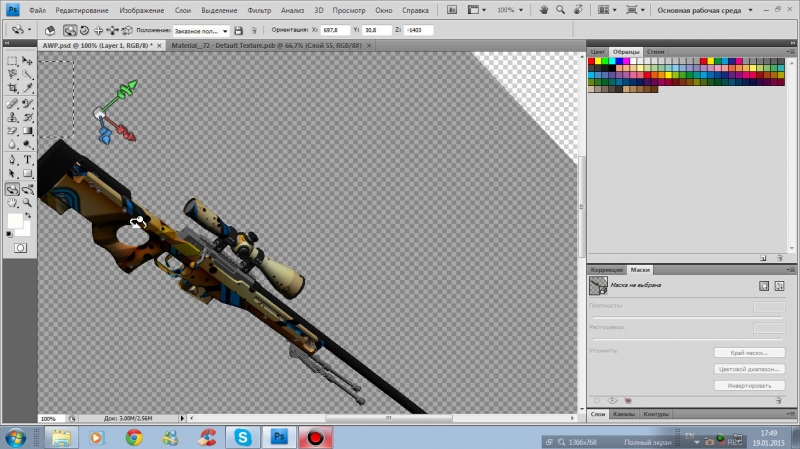Open the swatches panel options menu
Screen dimensions: 800x449
coord(790,52)
